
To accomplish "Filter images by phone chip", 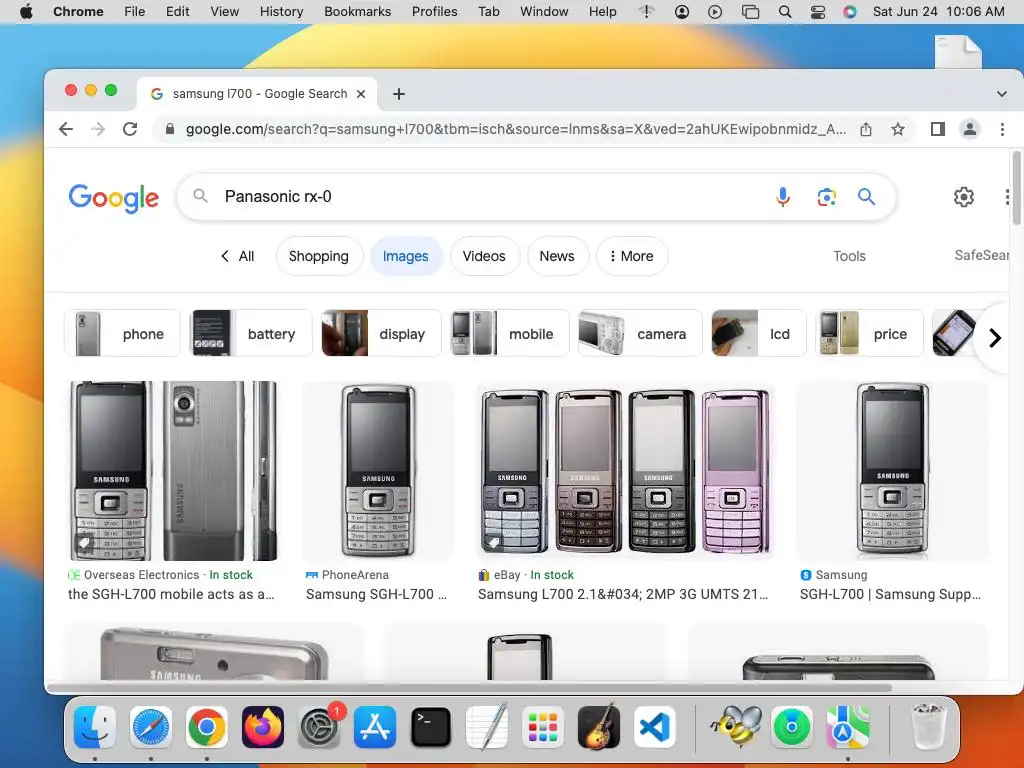I will 122,334.
